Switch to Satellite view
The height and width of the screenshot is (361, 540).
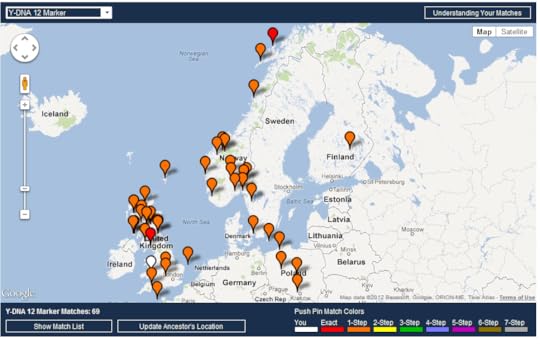click(514, 32)
